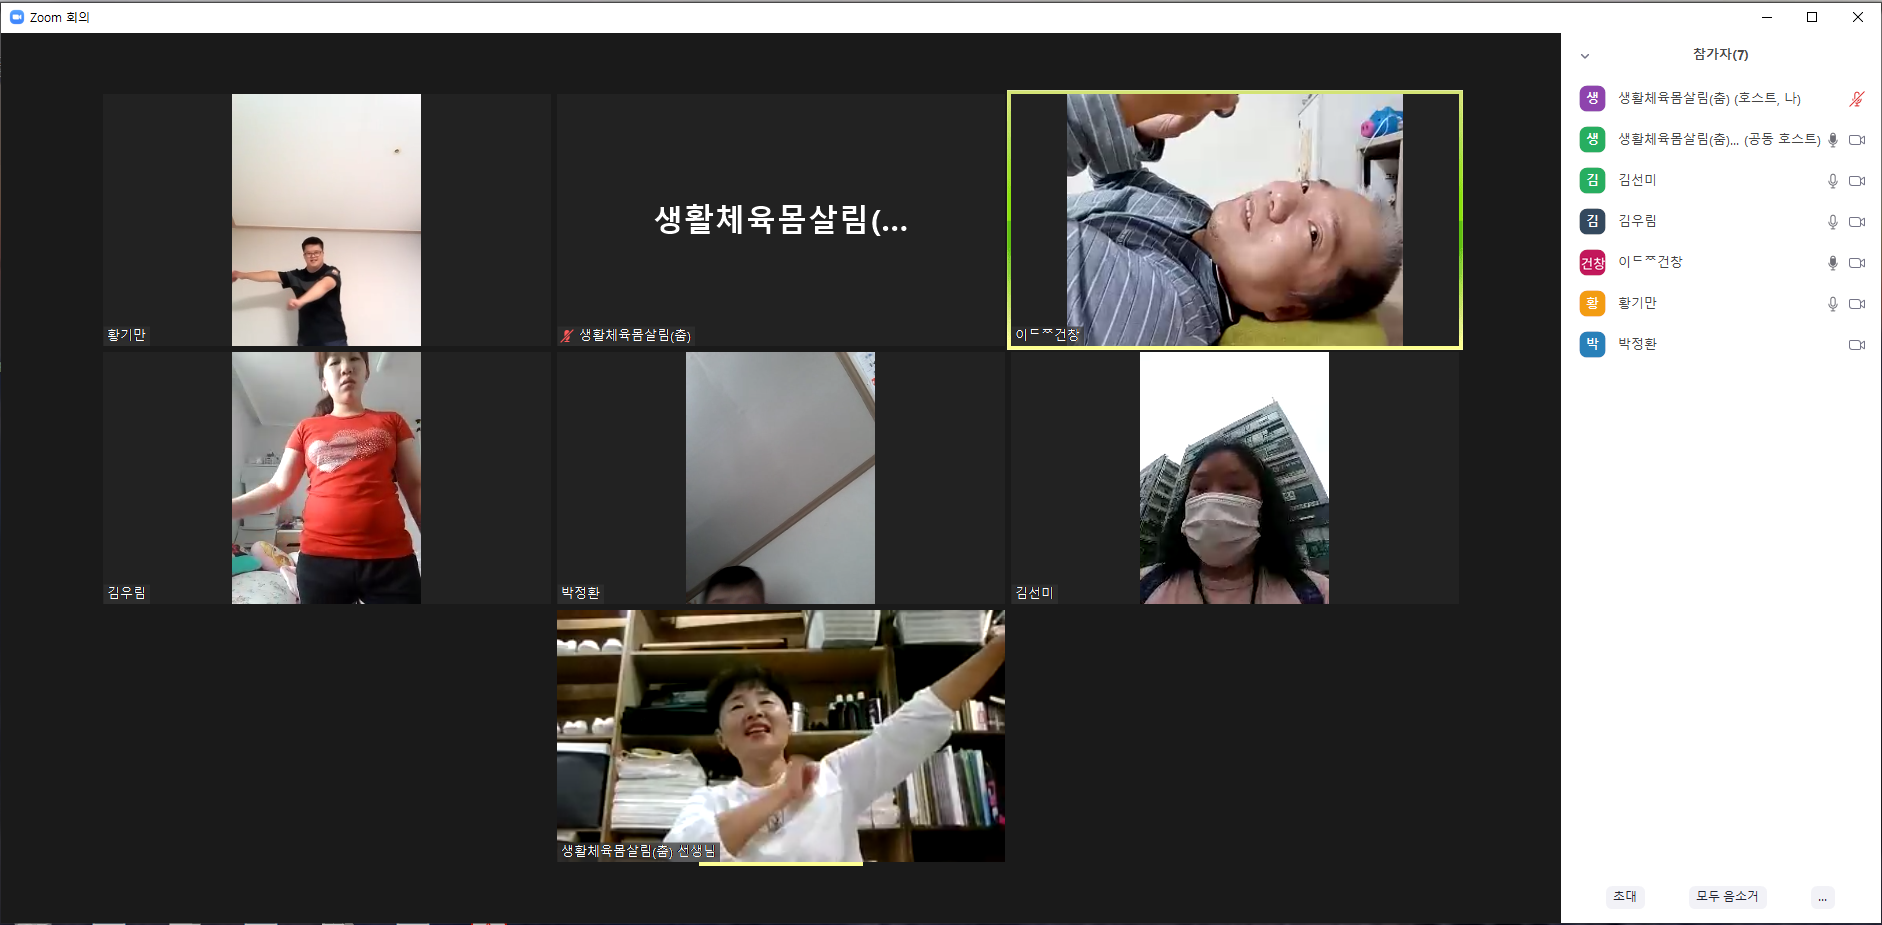
Task: Click the camera icon next to 김선미
Action: click(1857, 181)
